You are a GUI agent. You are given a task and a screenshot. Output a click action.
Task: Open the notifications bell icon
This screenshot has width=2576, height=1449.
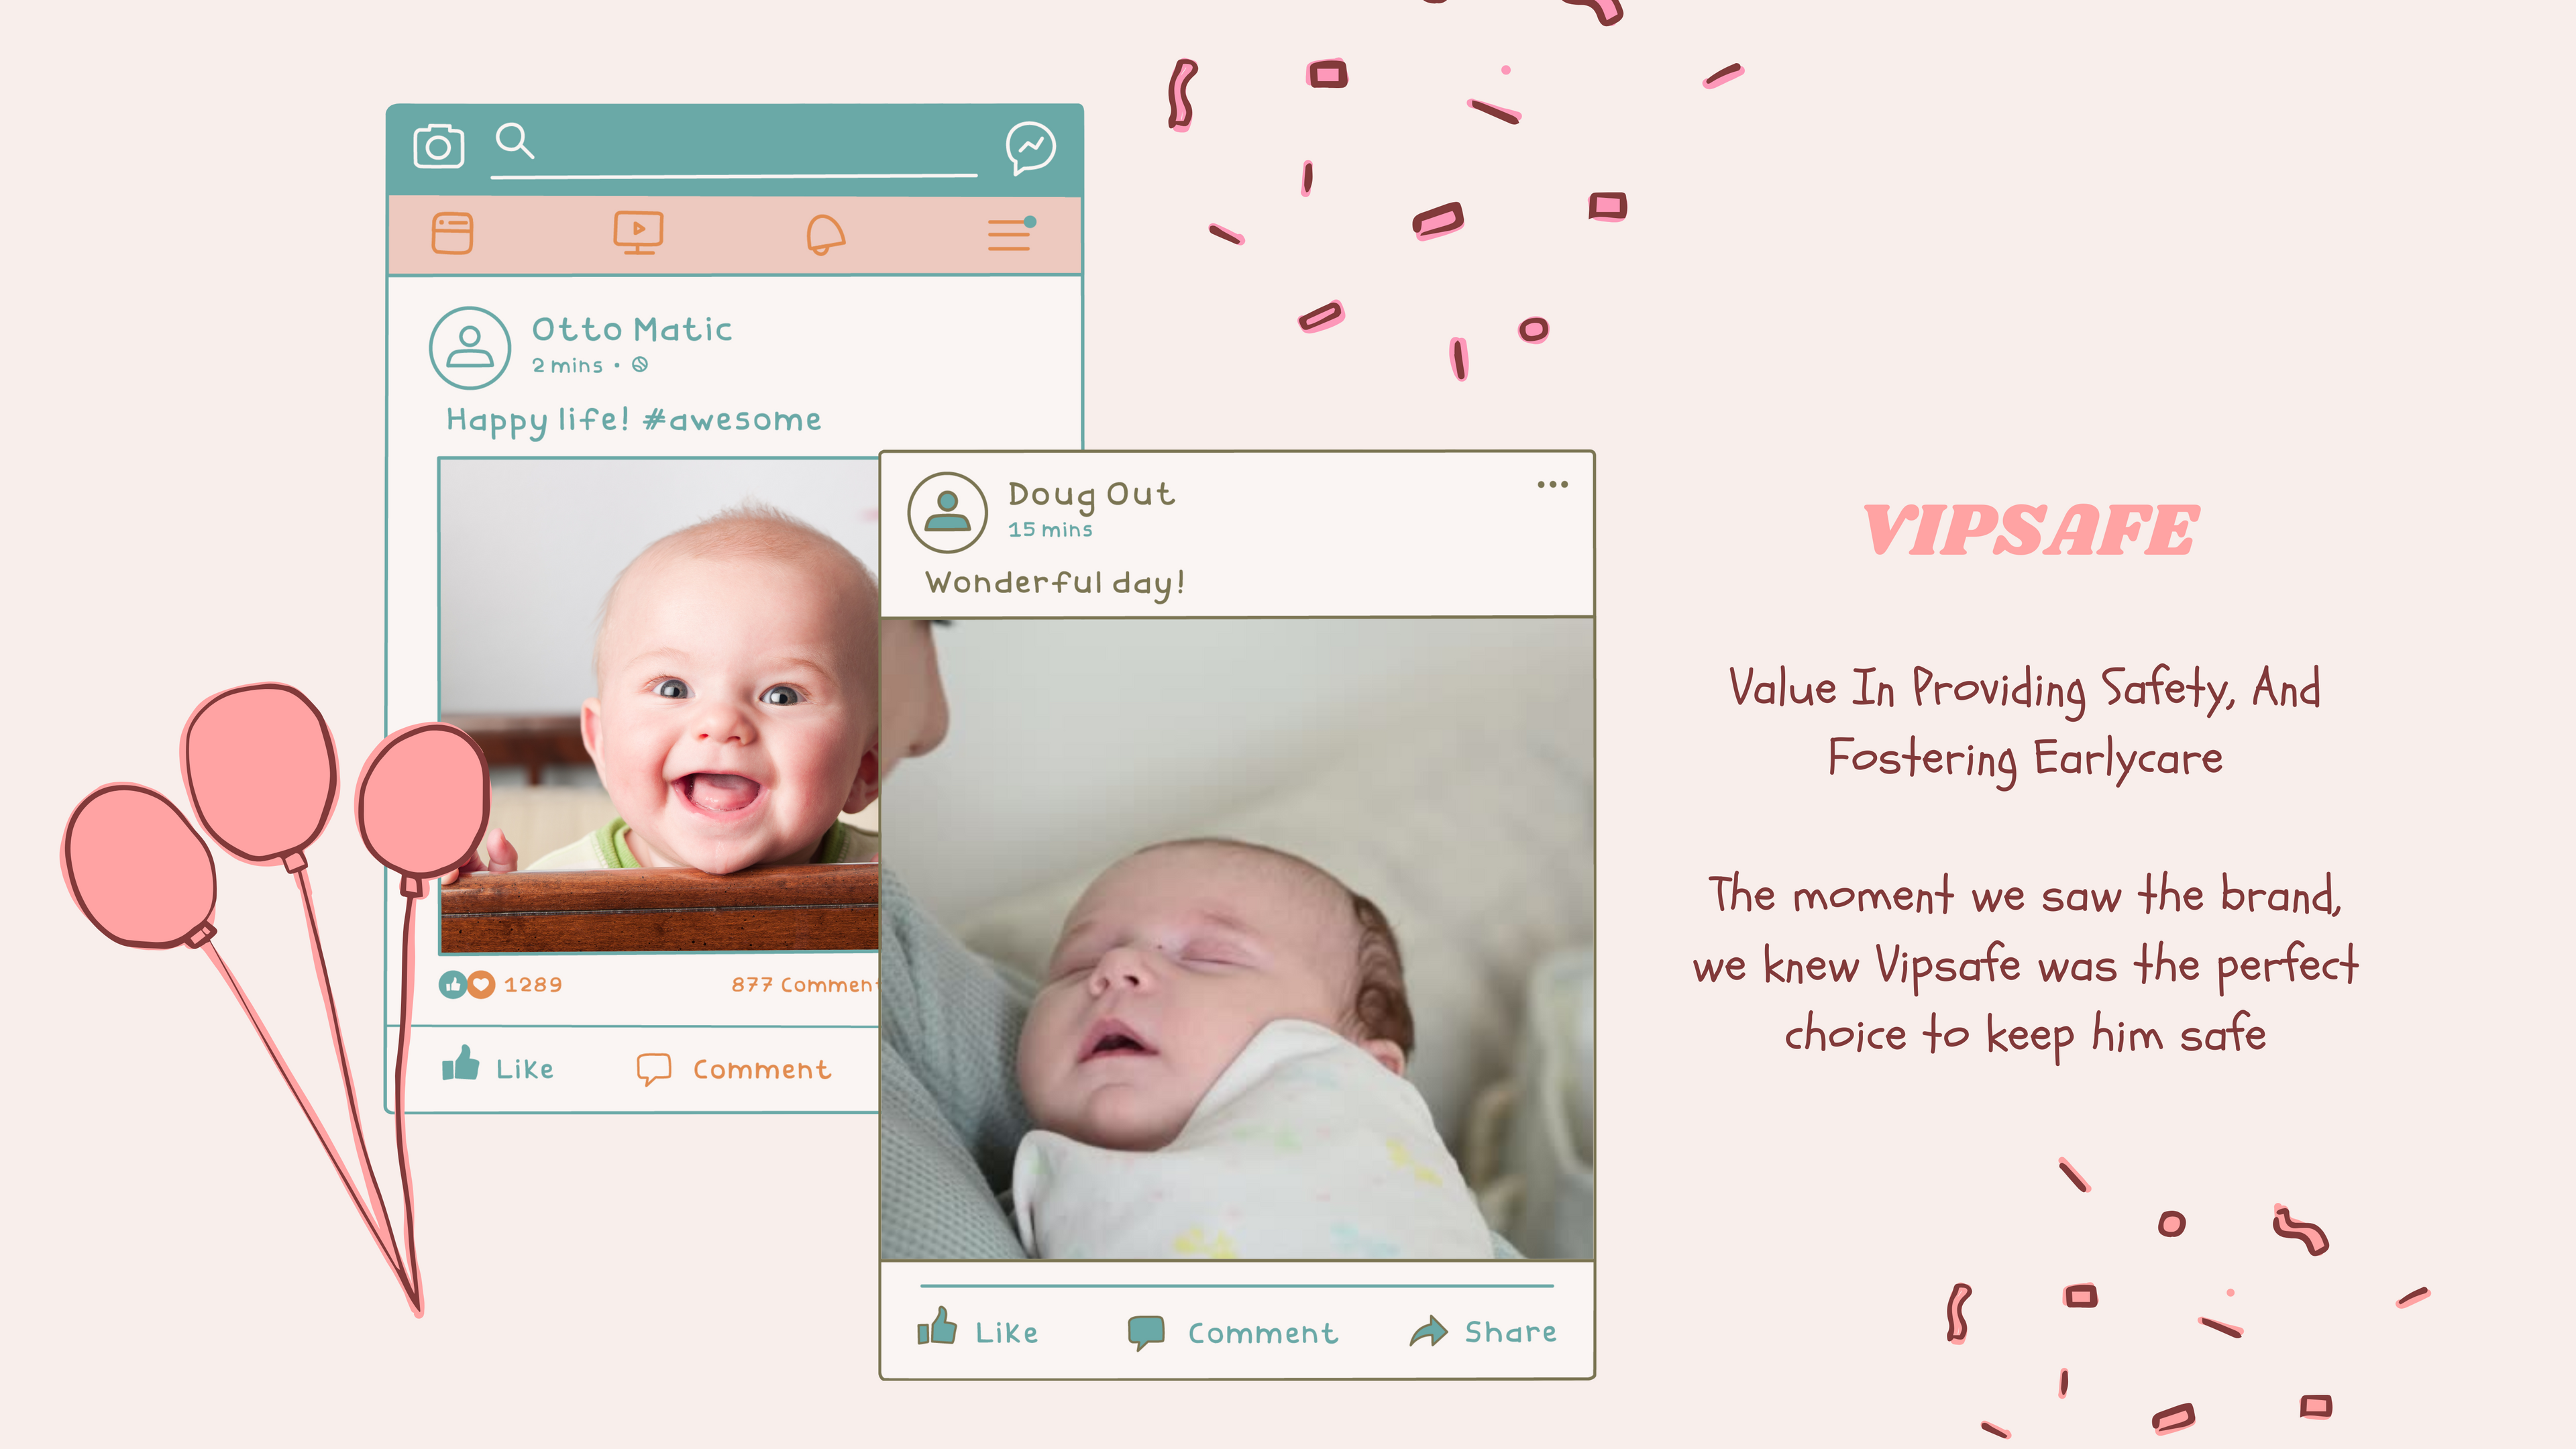(825, 235)
